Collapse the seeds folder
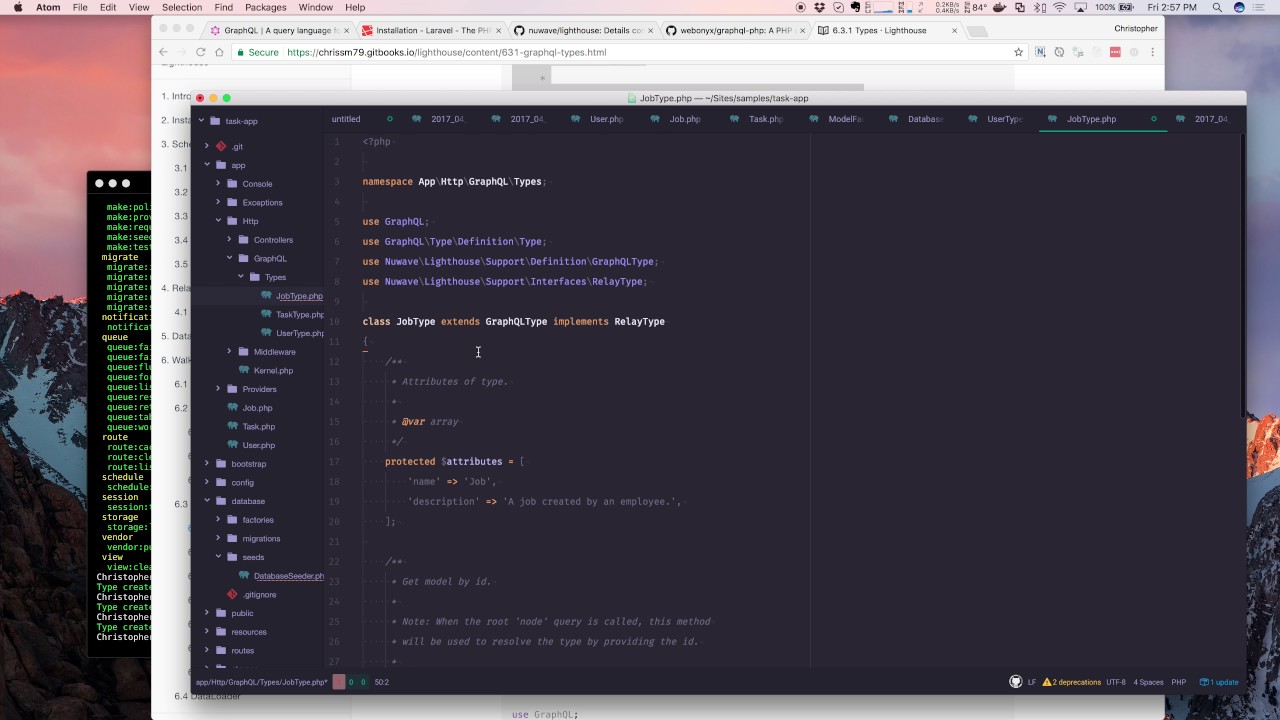This screenshot has height=720, width=1280. (218, 557)
